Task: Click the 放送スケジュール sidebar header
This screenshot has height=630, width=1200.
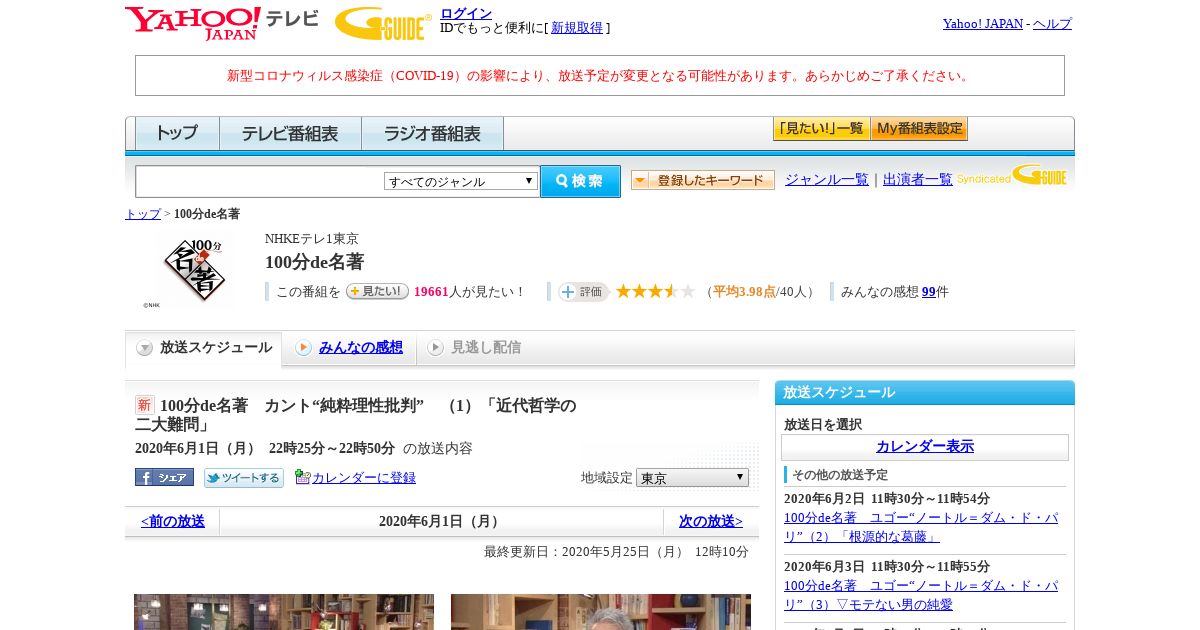Action: point(925,392)
